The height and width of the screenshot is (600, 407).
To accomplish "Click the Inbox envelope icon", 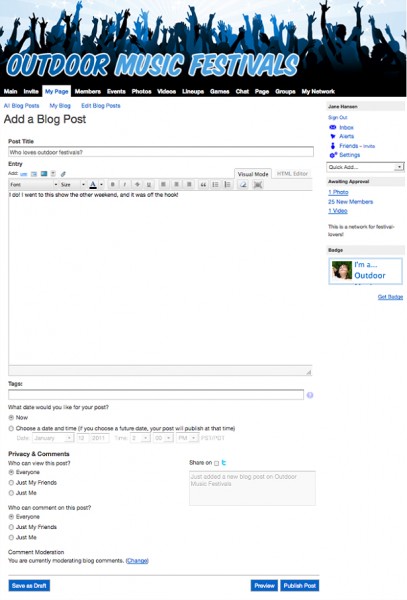I will click(x=333, y=127).
